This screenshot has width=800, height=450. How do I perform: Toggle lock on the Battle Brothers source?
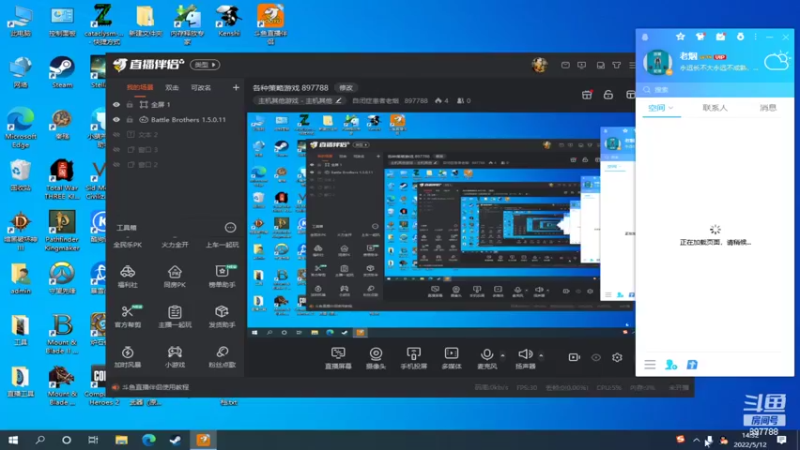130,120
